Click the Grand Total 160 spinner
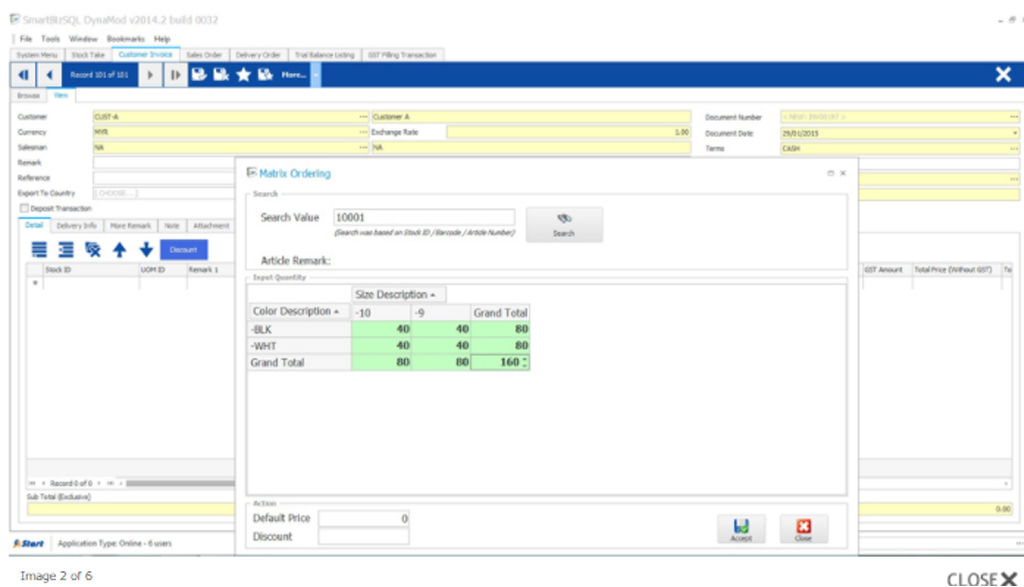The height and width of the screenshot is (587, 1024). click(x=524, y=362)
